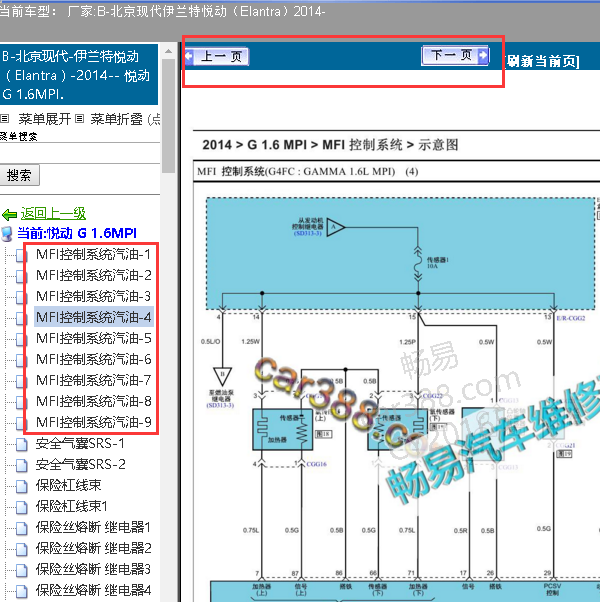This screenshot has width=600, height=602.
Task: Click the 搜索 search button
Action: pos(19,175)
